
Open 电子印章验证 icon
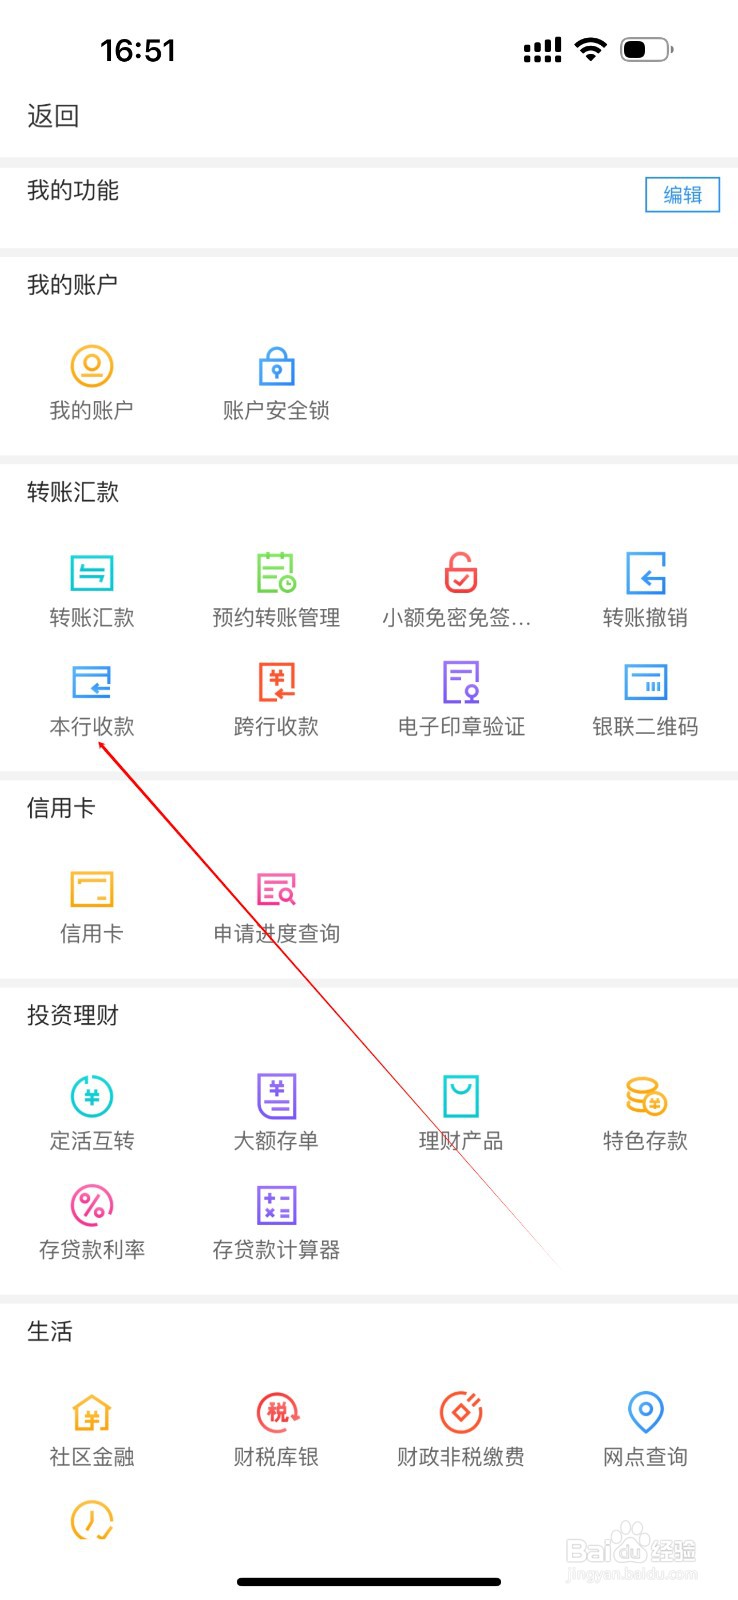(461, 682)
